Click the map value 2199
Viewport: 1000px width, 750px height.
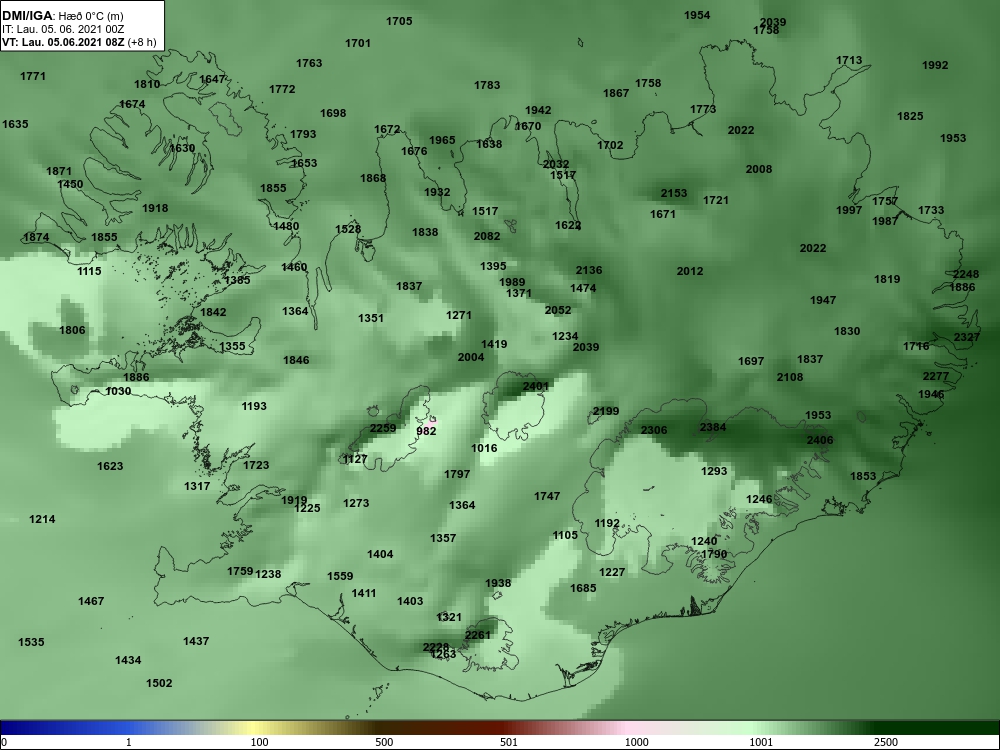(606, 411)
